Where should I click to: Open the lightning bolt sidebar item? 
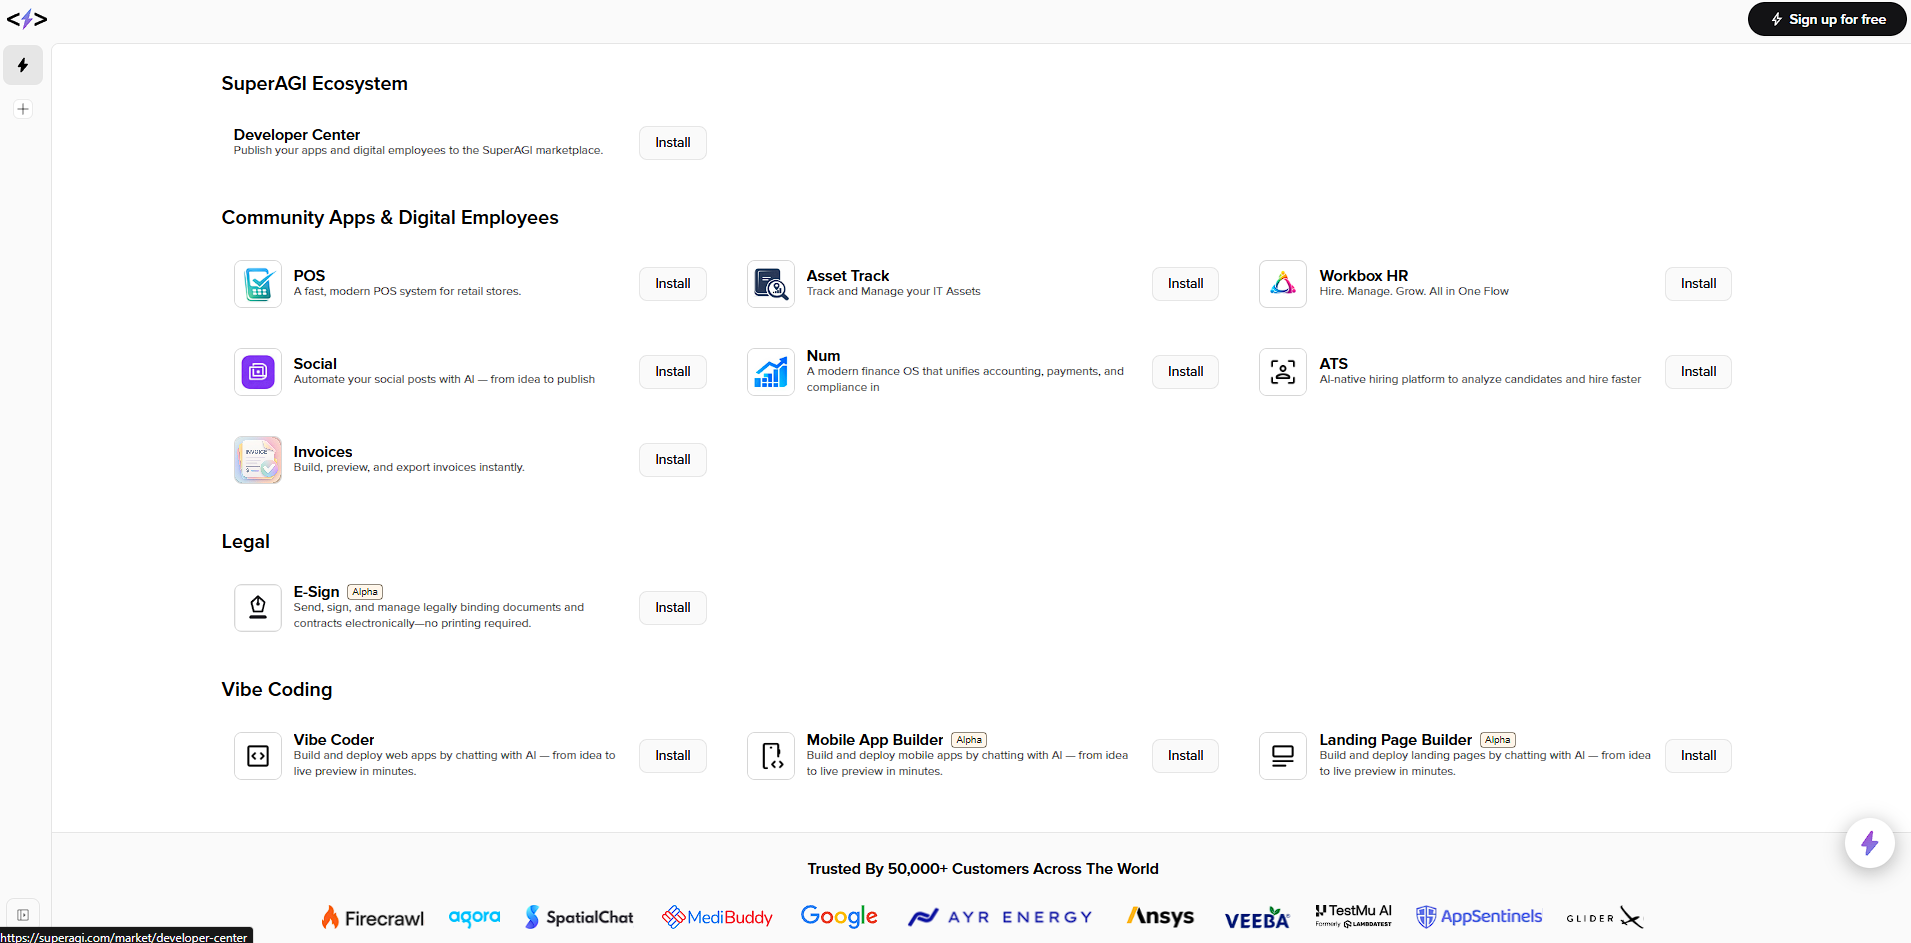pos(23,65)
